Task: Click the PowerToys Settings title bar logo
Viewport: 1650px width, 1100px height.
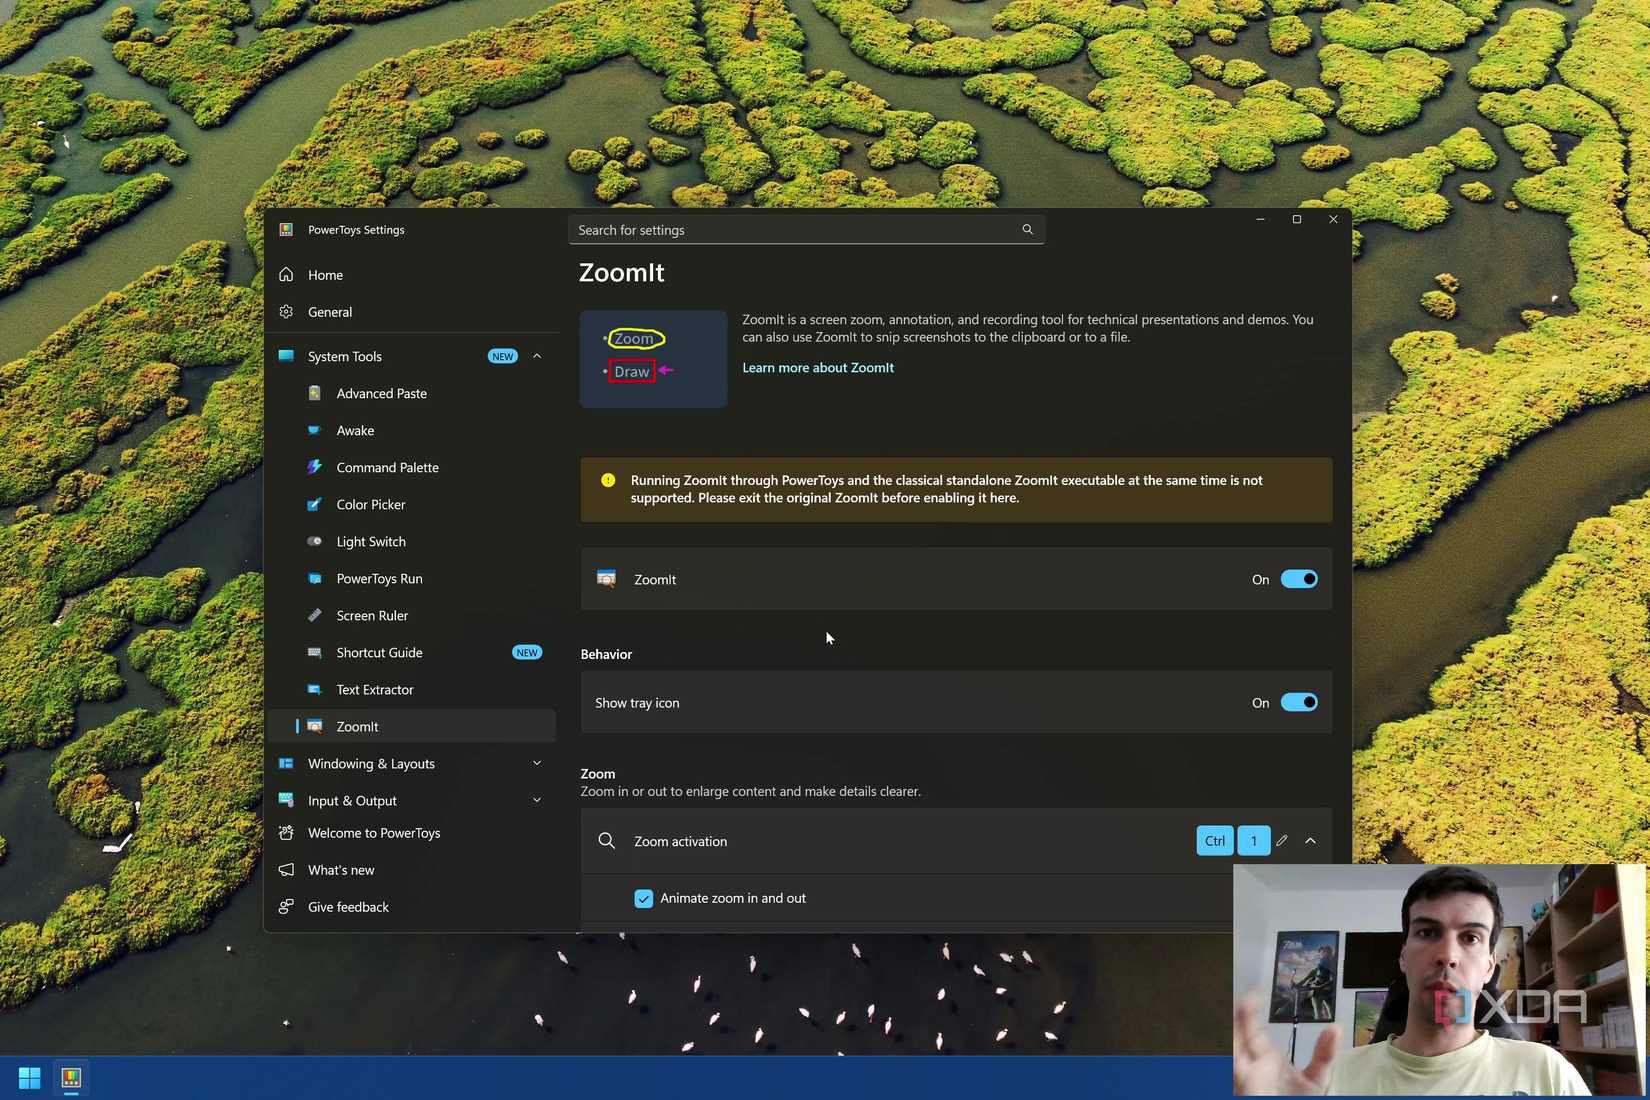Action: tap(286, 230)
